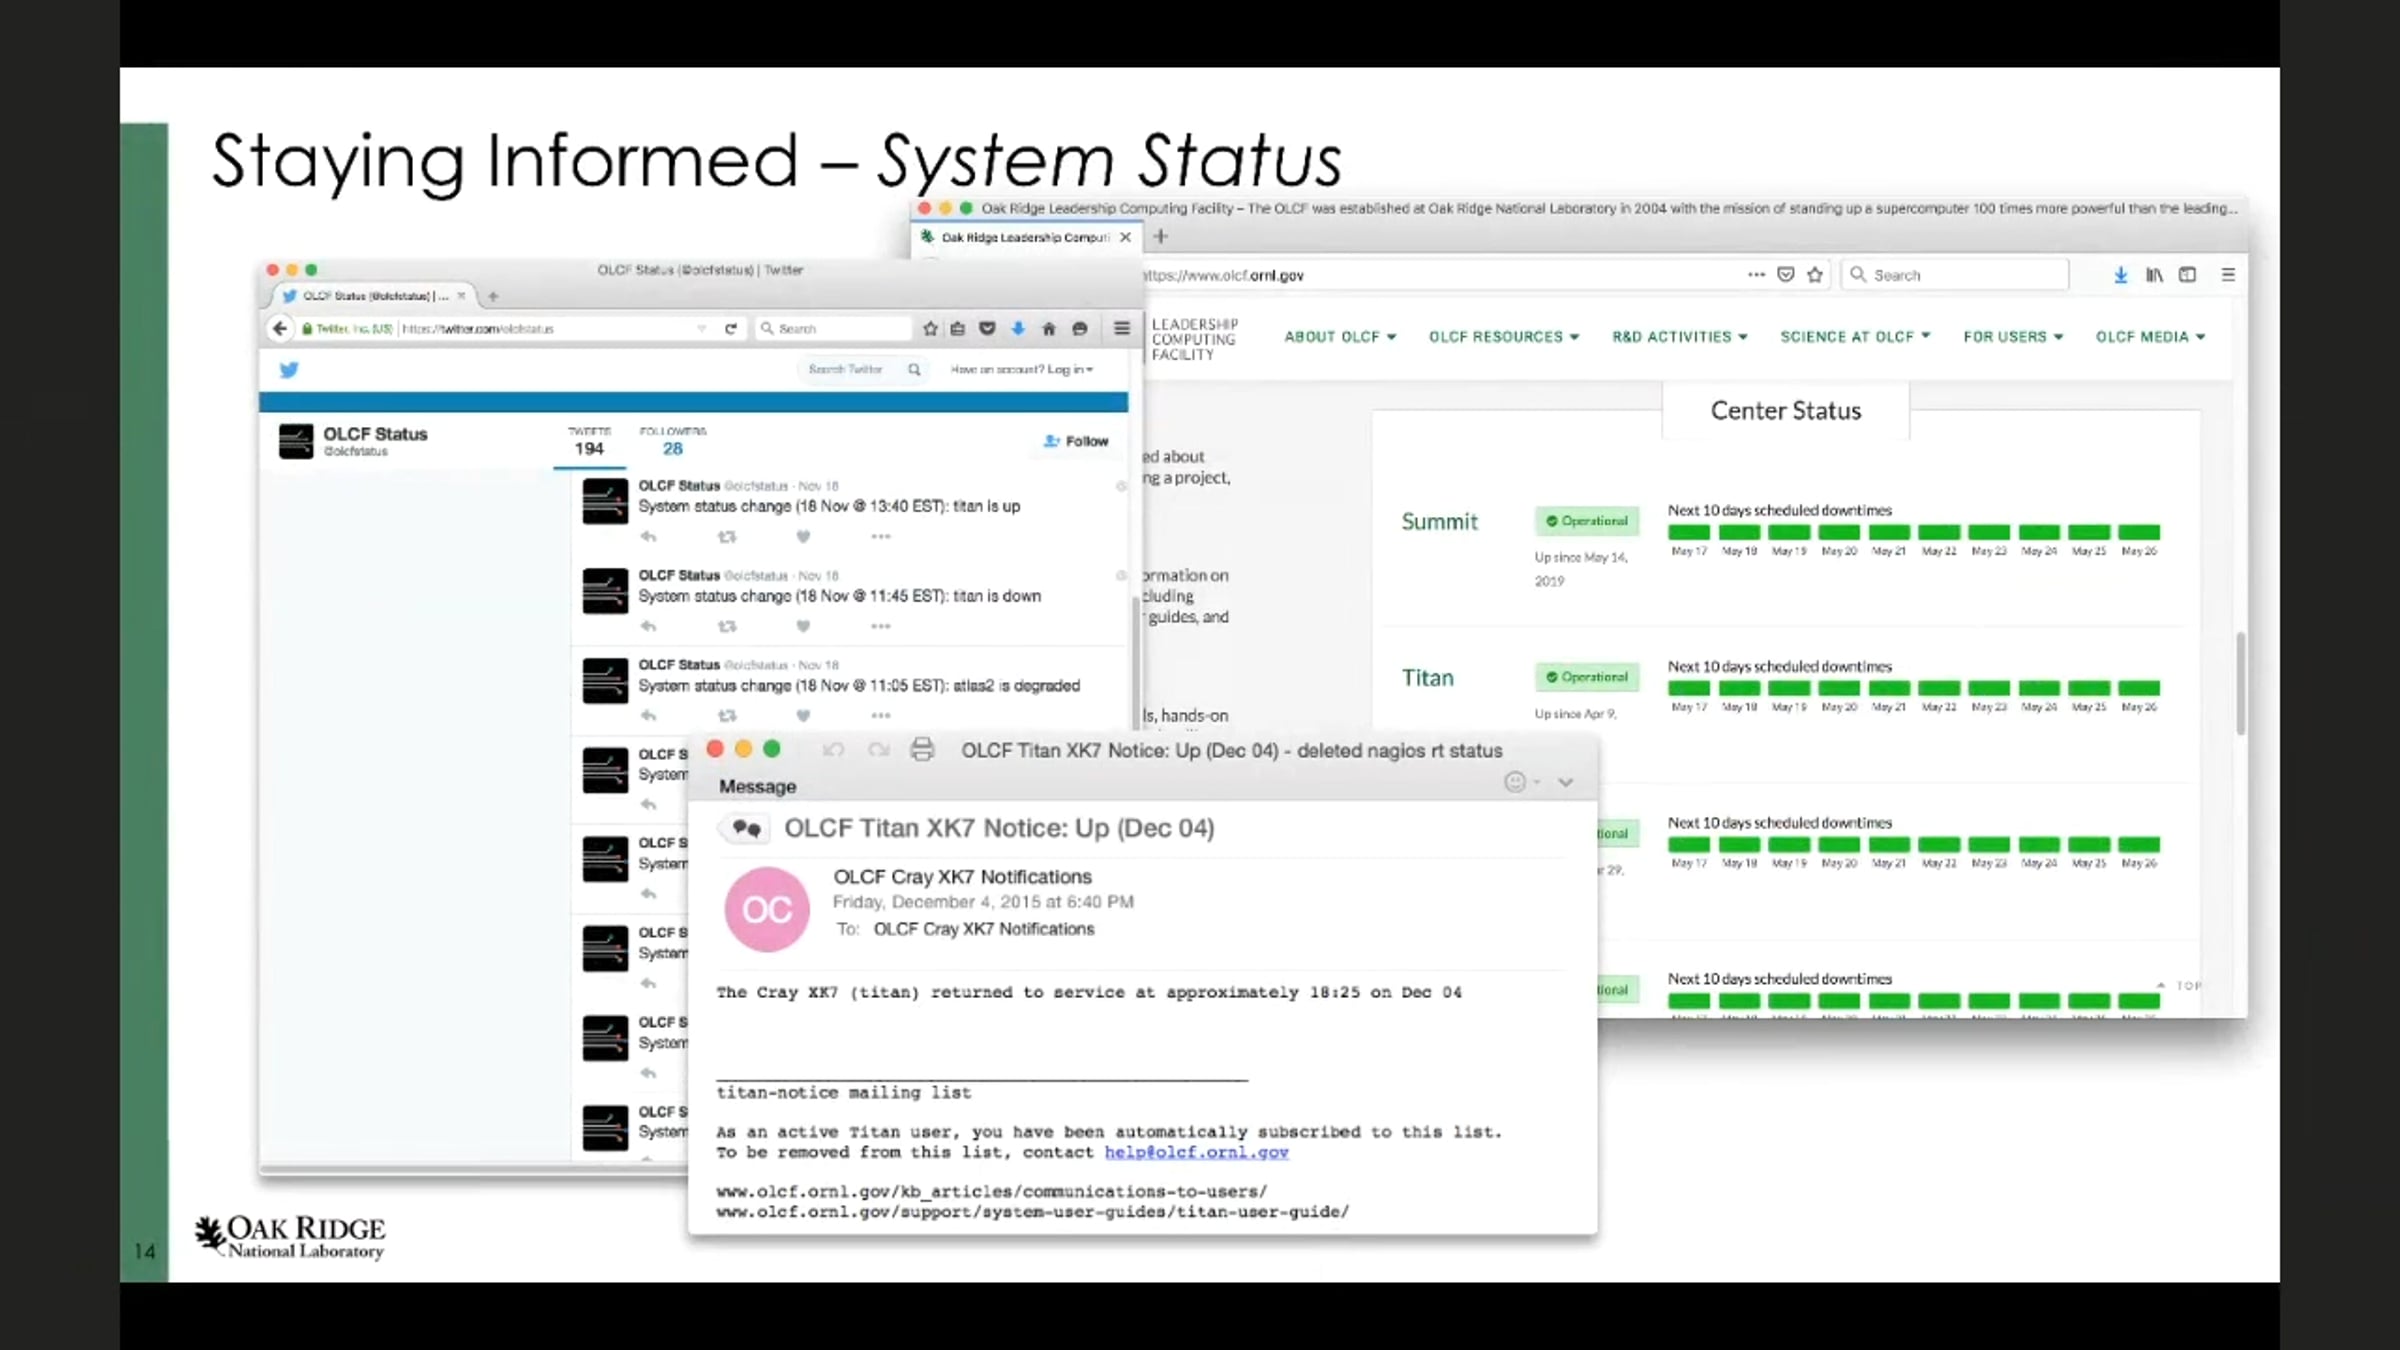Open the Pocket icon in Twitter browser toolbar
2400x1350 pixels.
point(987,328)
